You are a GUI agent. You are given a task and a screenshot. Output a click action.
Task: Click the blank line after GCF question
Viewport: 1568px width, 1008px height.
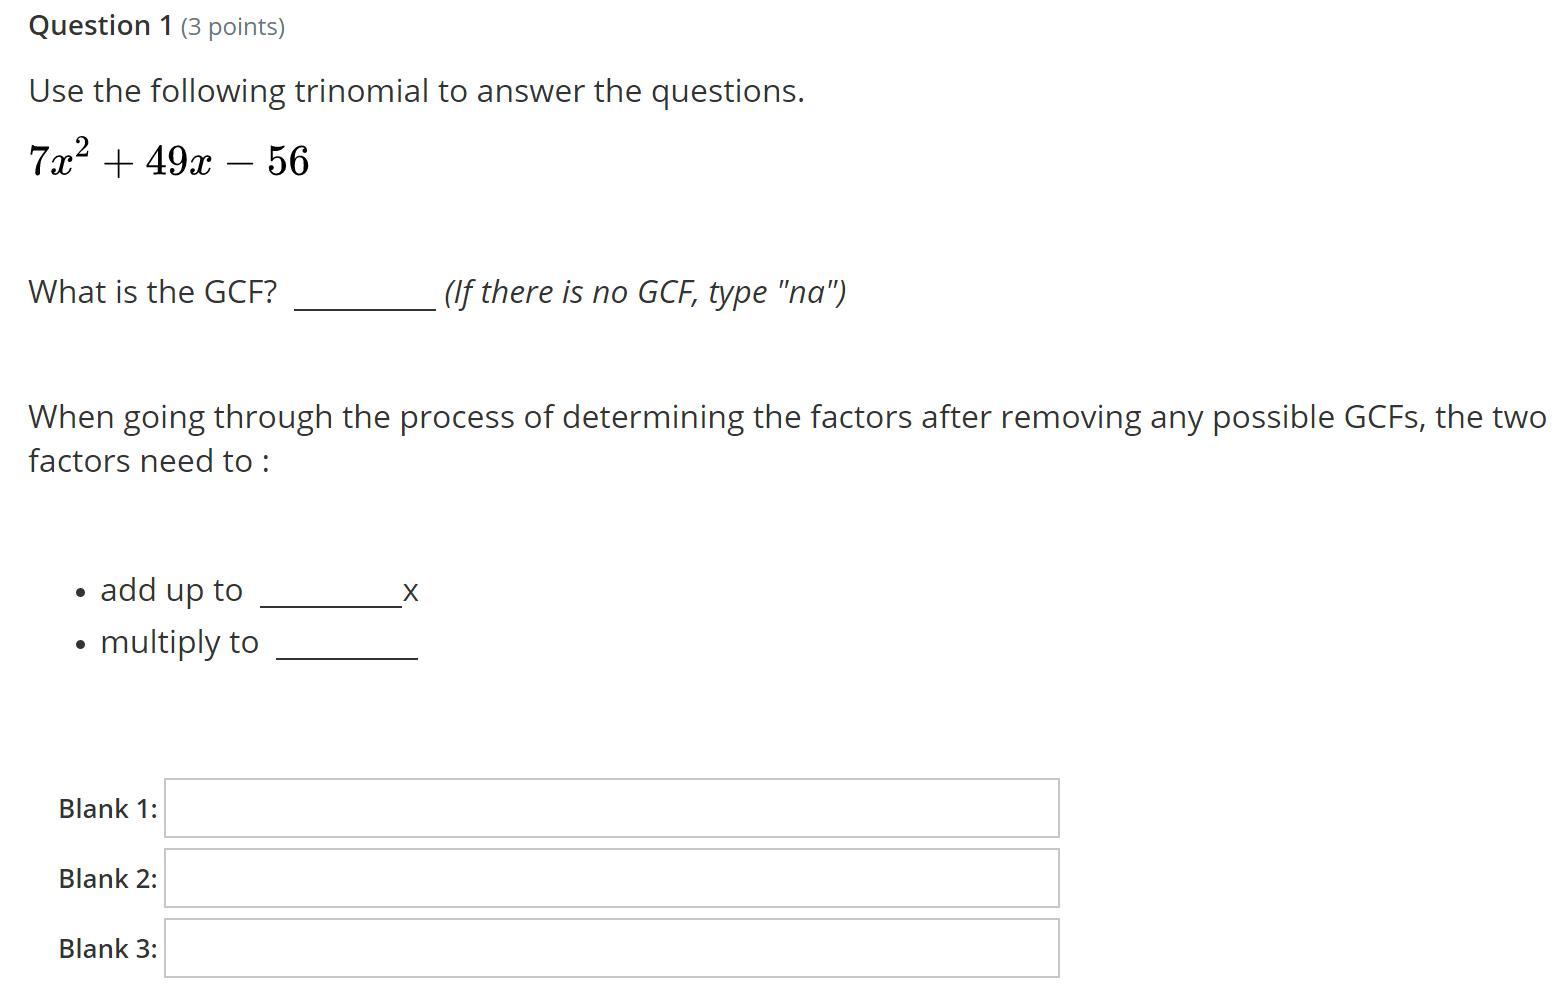tap(364, 300)
